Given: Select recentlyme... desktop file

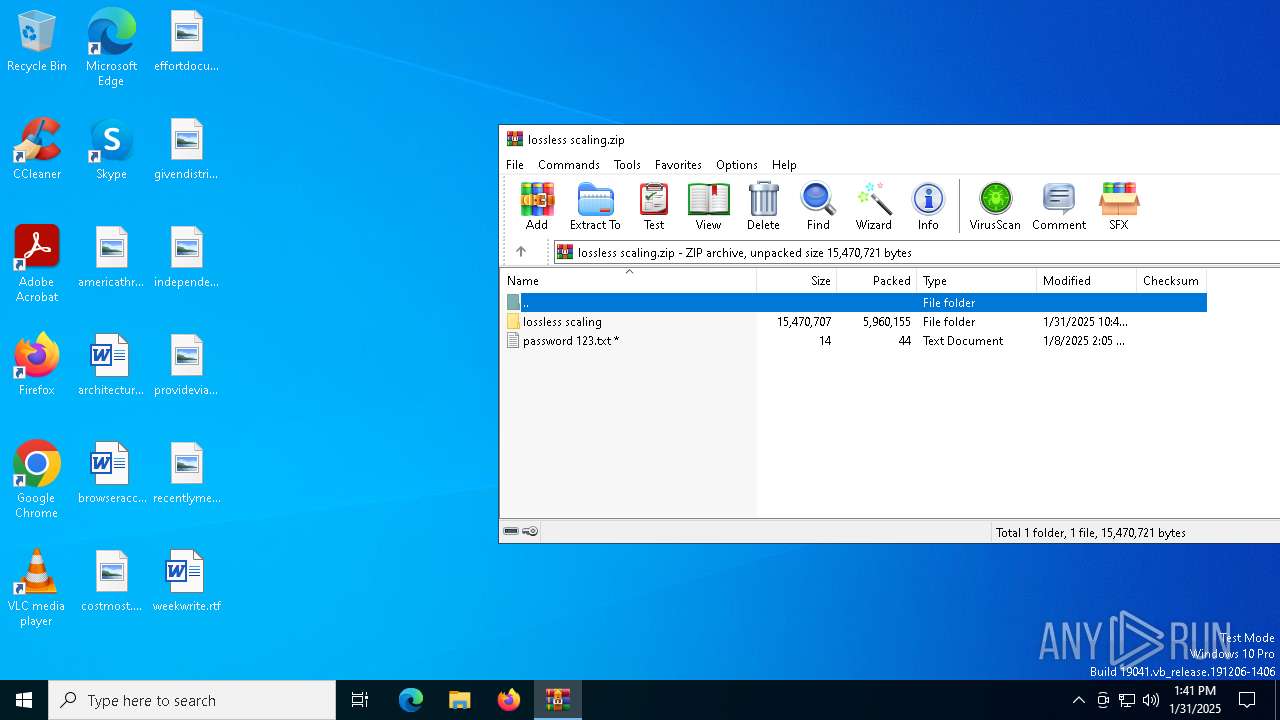Looking at the screenshot, I should 186,473.
